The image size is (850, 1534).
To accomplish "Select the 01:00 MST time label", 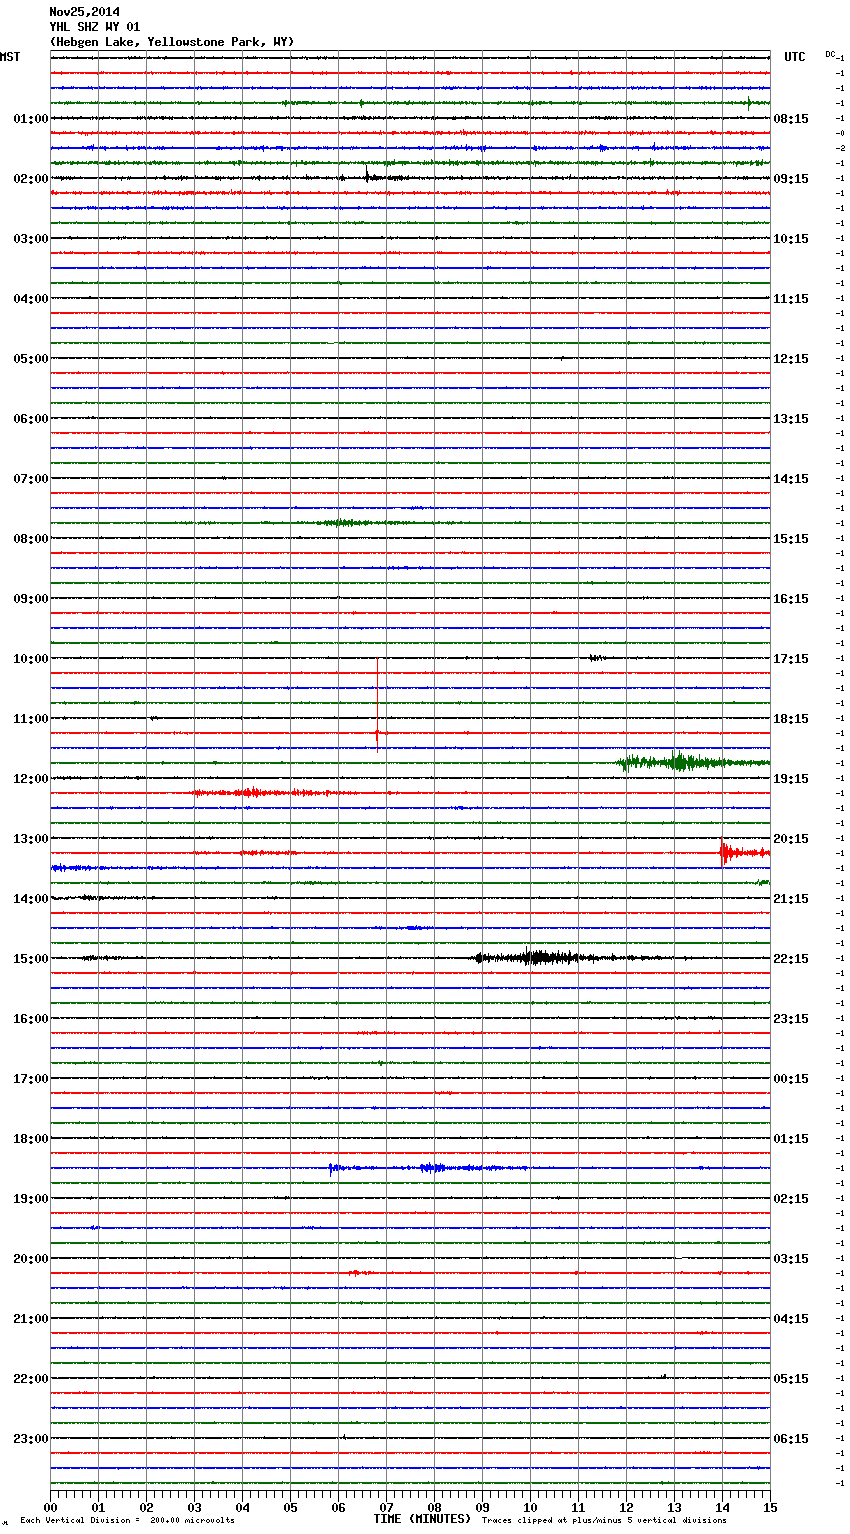I will click(x=30, y=119).
